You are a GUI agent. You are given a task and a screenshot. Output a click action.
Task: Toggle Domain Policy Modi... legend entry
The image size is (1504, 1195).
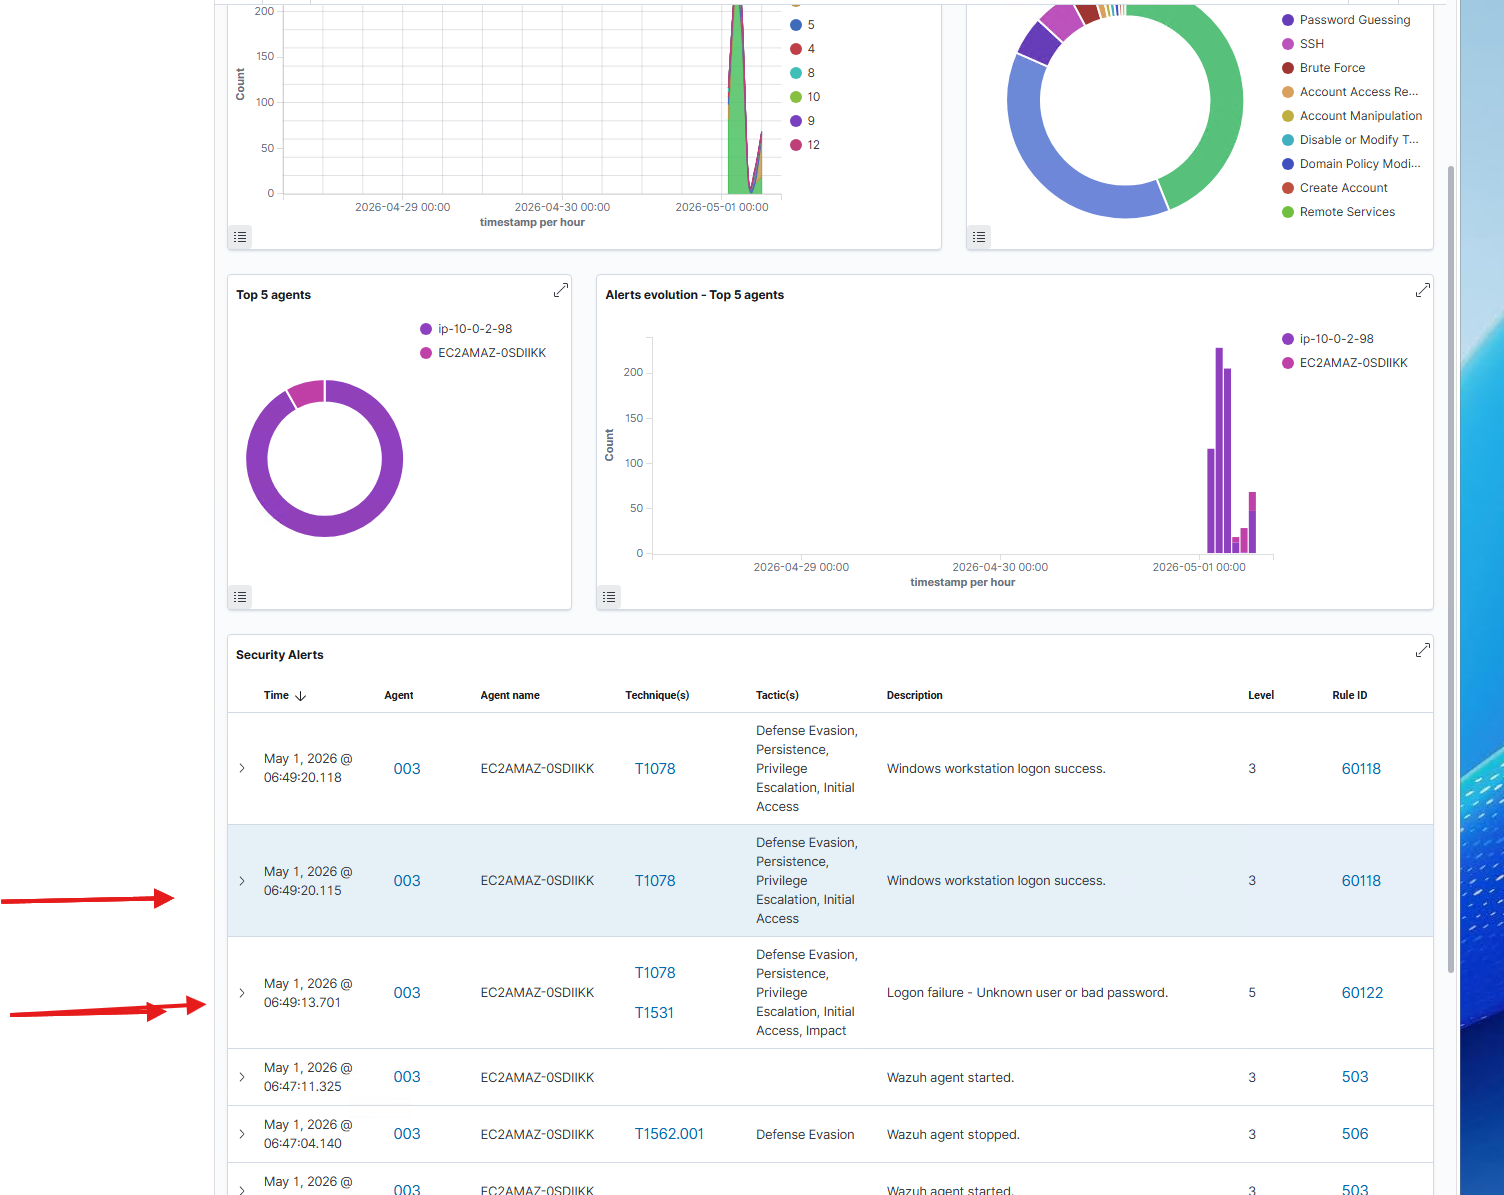1351,164
